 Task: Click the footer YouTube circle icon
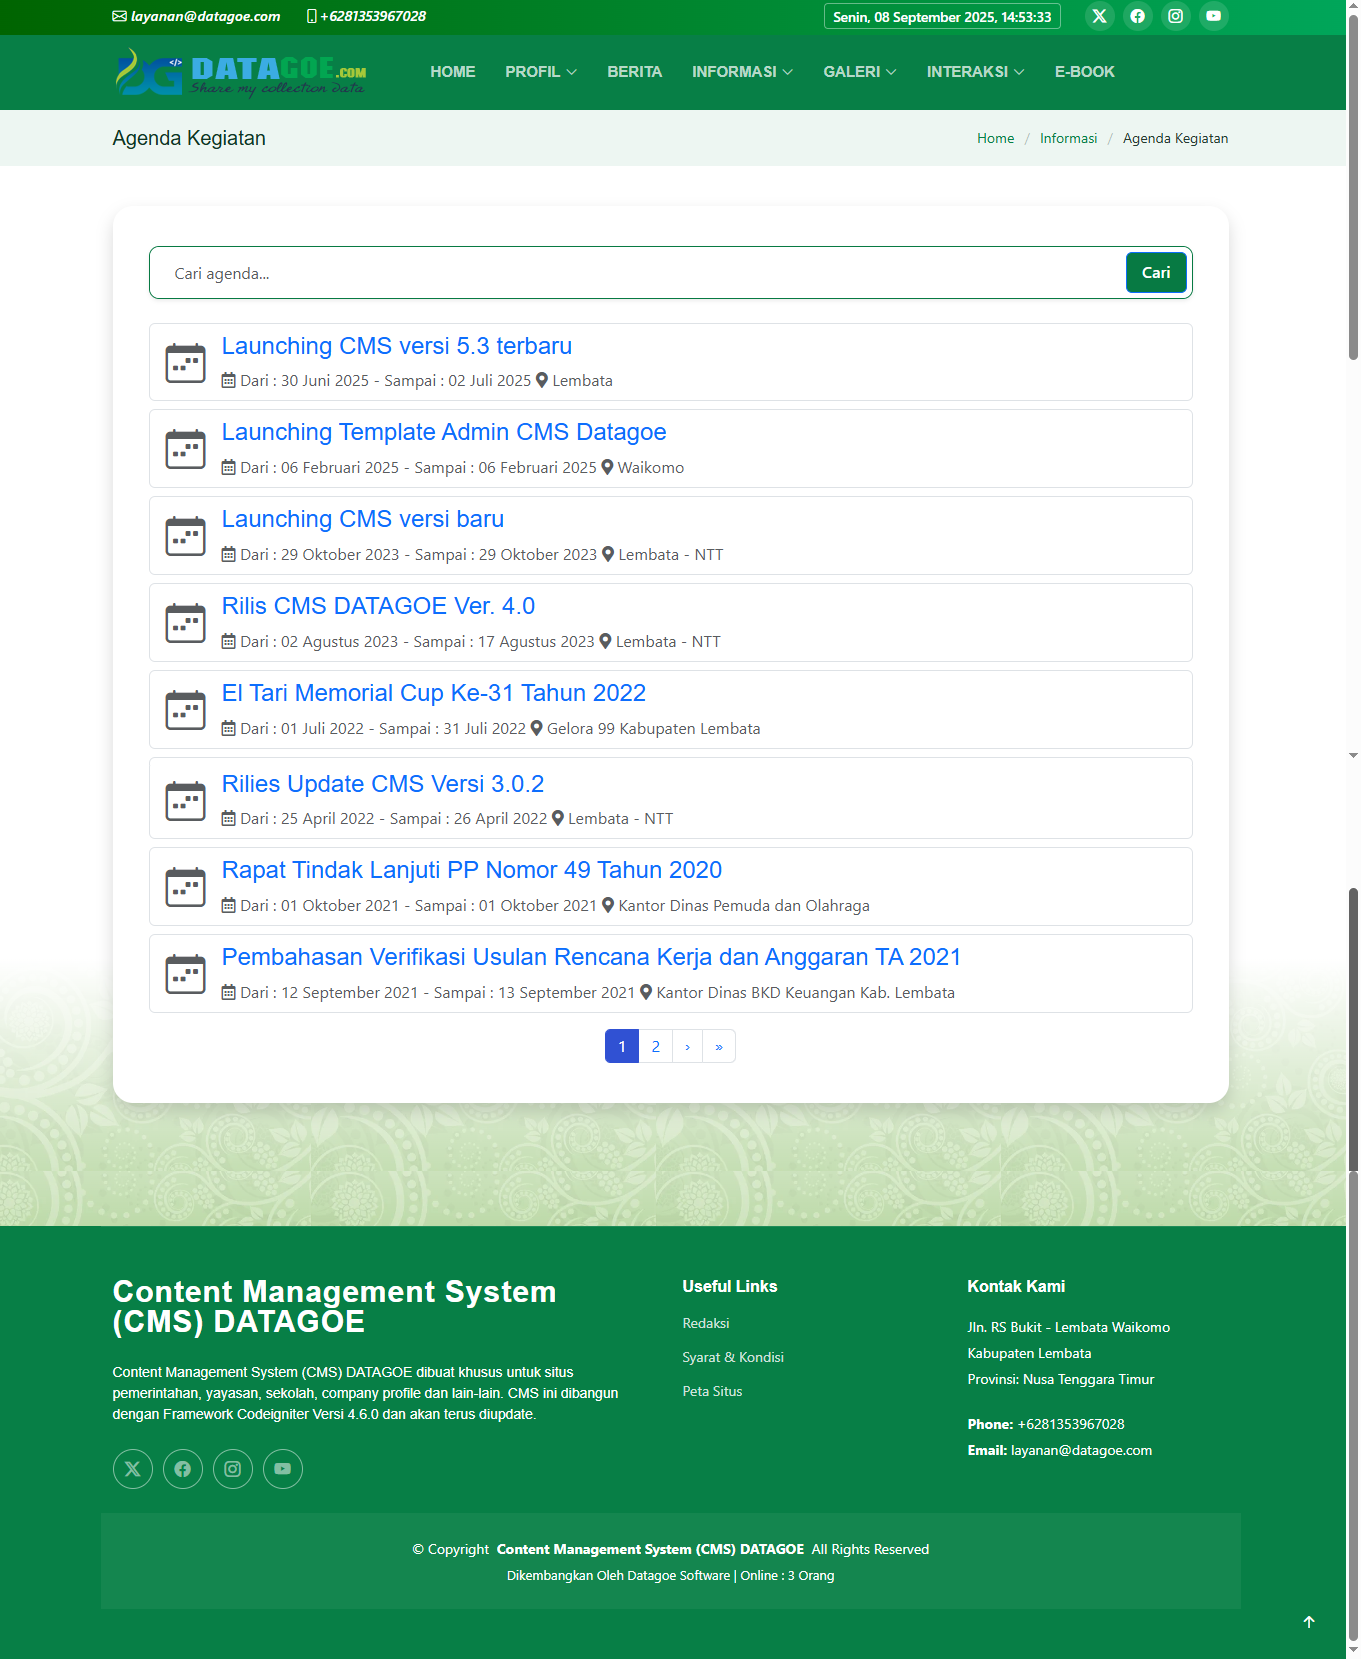tap(282, 1469)
